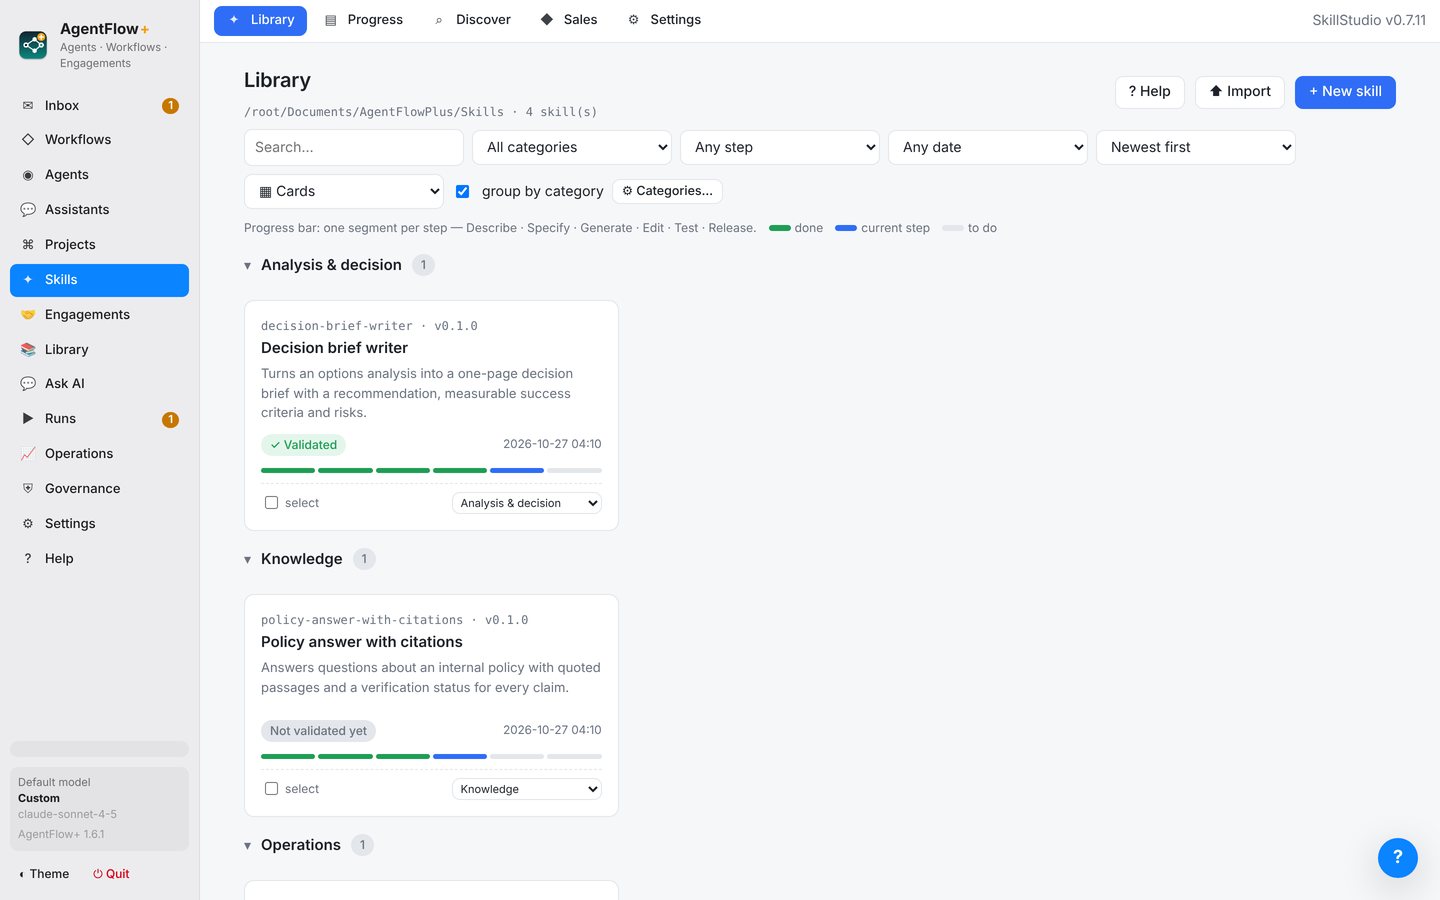Screen dimensions: 1440x900
Task: Click the Library tab sparkle icon
Action: pyautogui.click(x=234, y=20)
